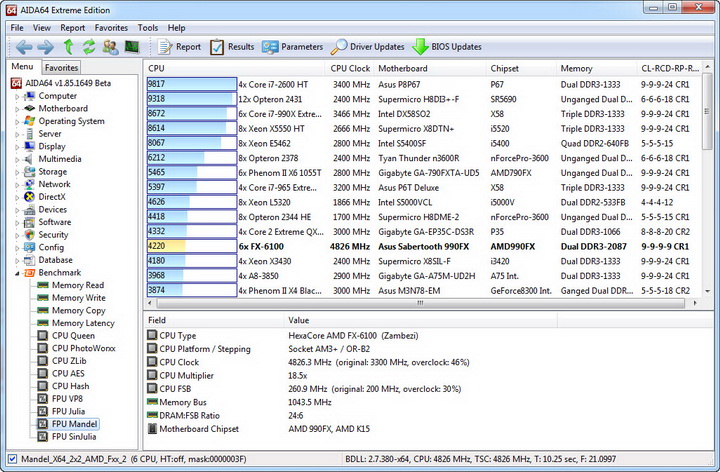Image resolution: width=720 pixels, height=472 pixels.
Task: Expand the Computer tree node
Action: click(17, 97)
